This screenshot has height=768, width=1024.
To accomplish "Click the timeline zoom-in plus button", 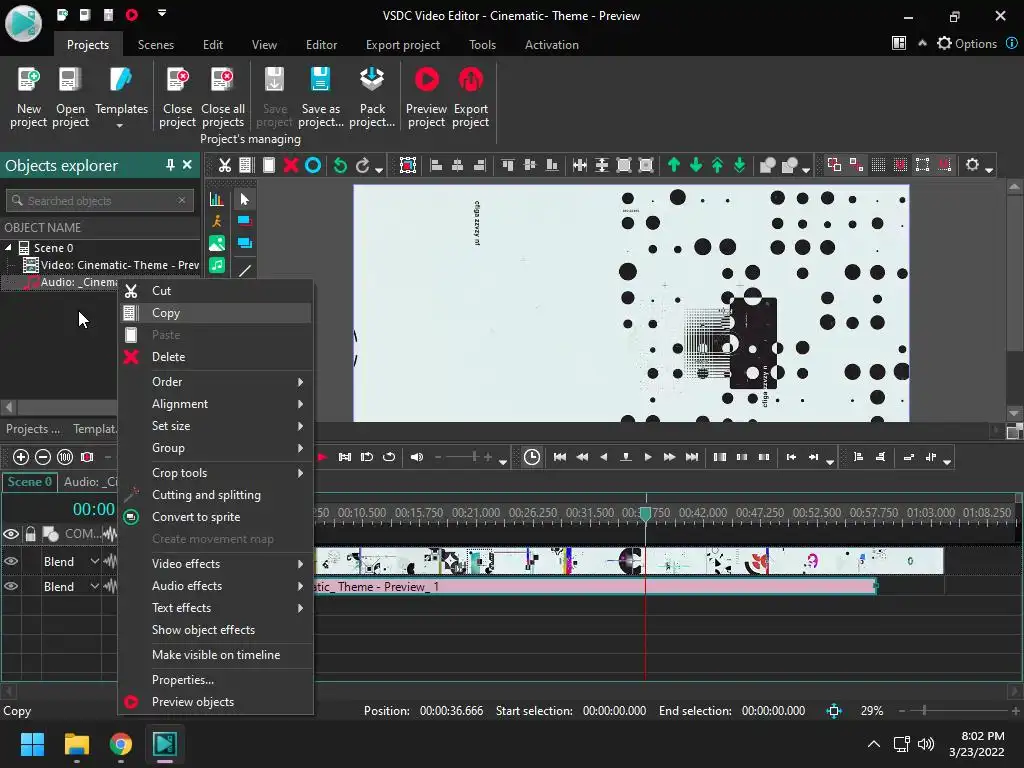I will pyautogui.click(x=20, y=457).
